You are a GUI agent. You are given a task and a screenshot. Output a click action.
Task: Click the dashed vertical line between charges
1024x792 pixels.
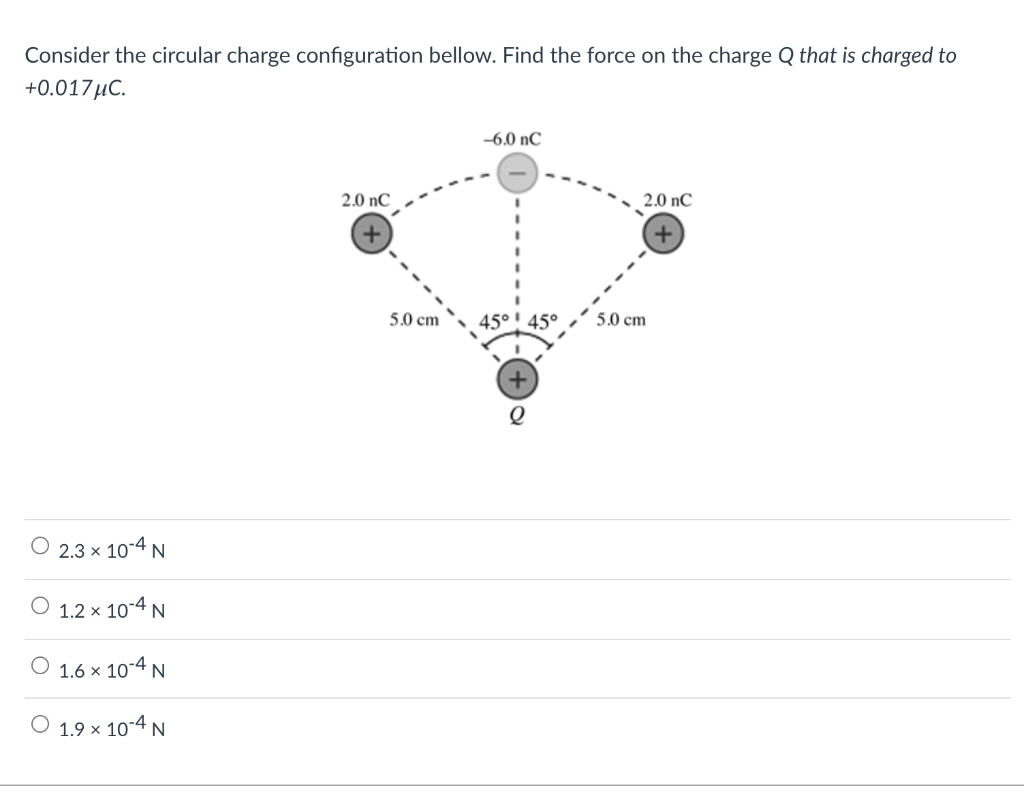pos(517,260)
